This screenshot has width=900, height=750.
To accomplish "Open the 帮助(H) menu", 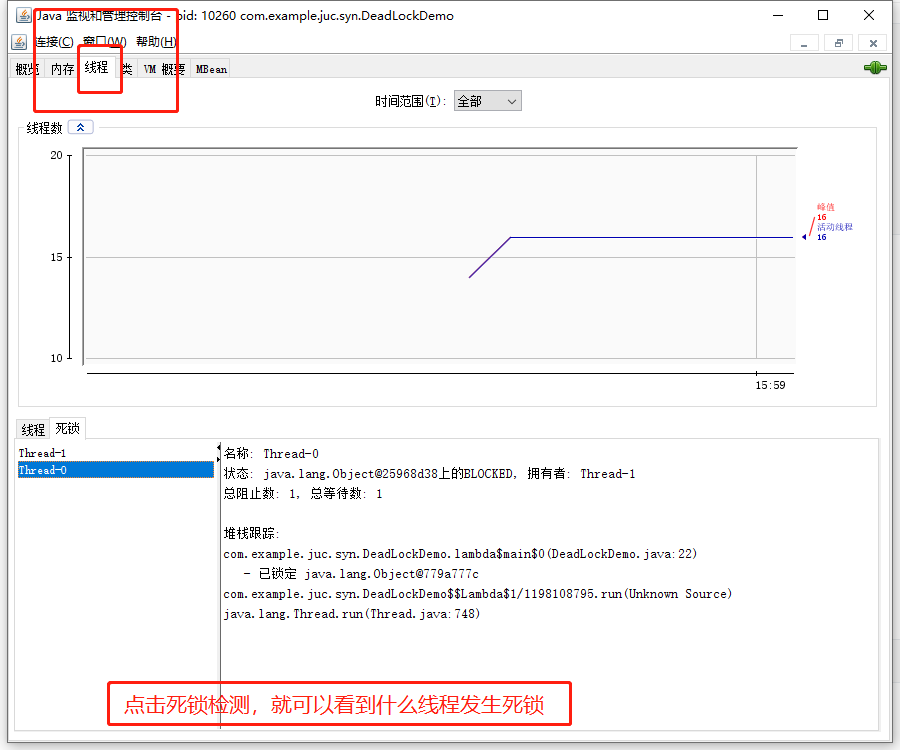I will pos(156,42).
